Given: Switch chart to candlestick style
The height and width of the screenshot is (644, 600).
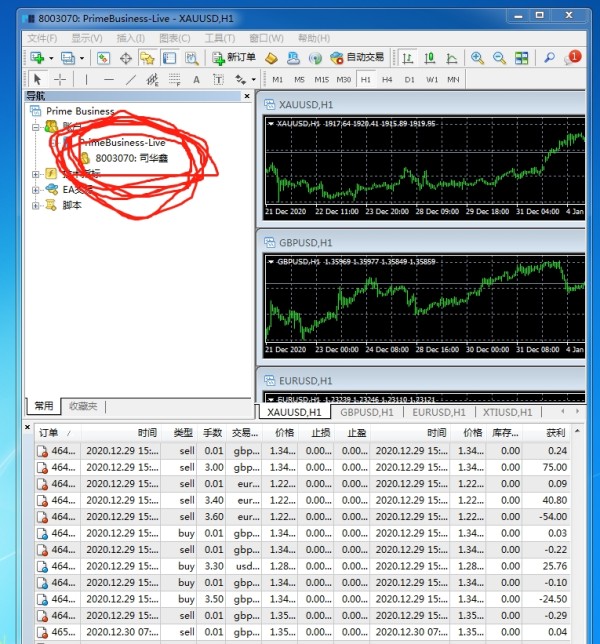Looking at the screenshot, I should coord(430,58).
